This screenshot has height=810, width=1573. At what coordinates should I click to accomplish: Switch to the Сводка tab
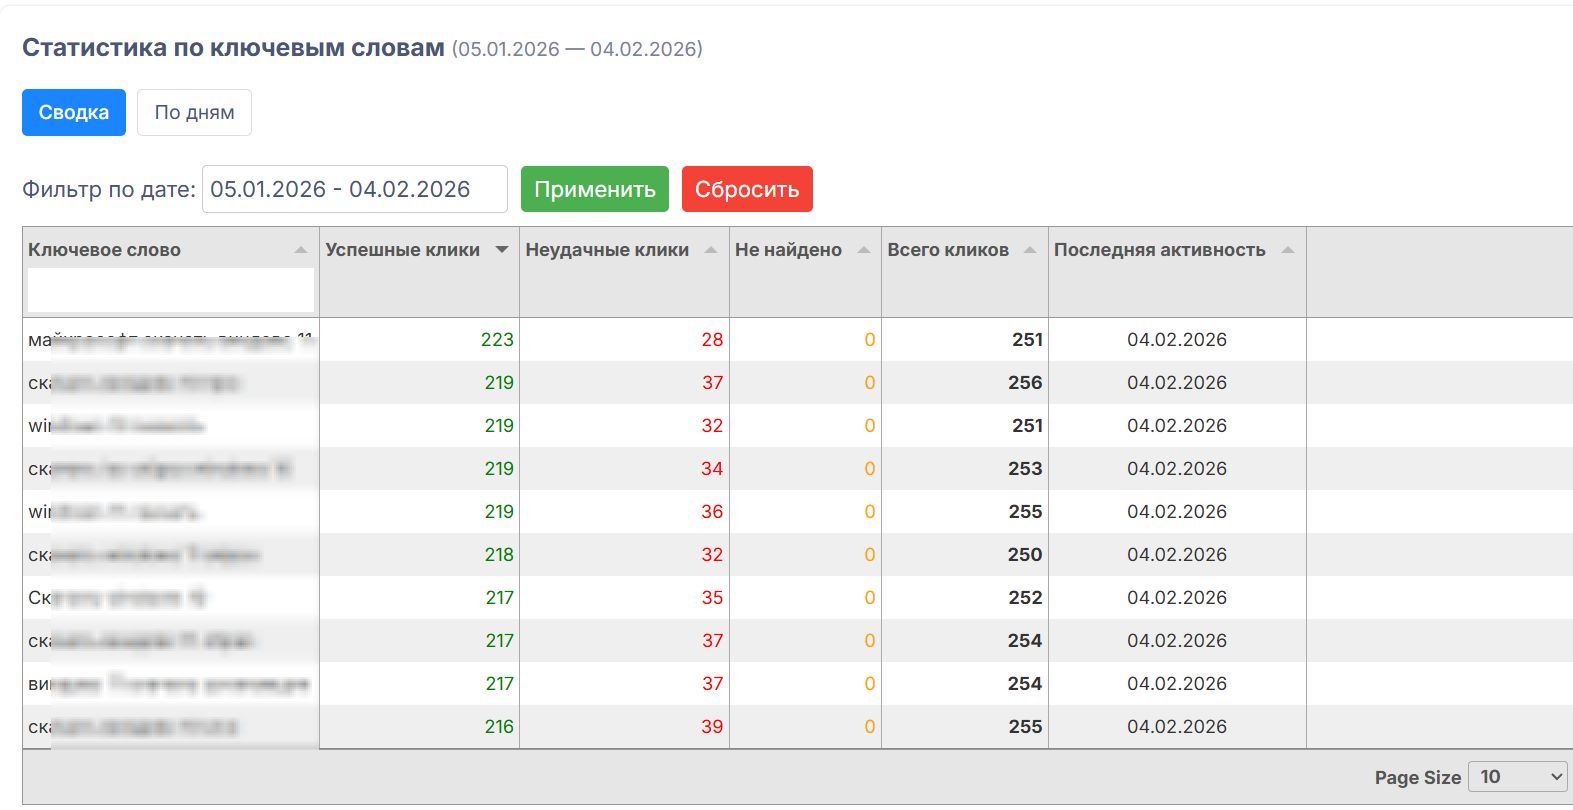tap(74, 112)
